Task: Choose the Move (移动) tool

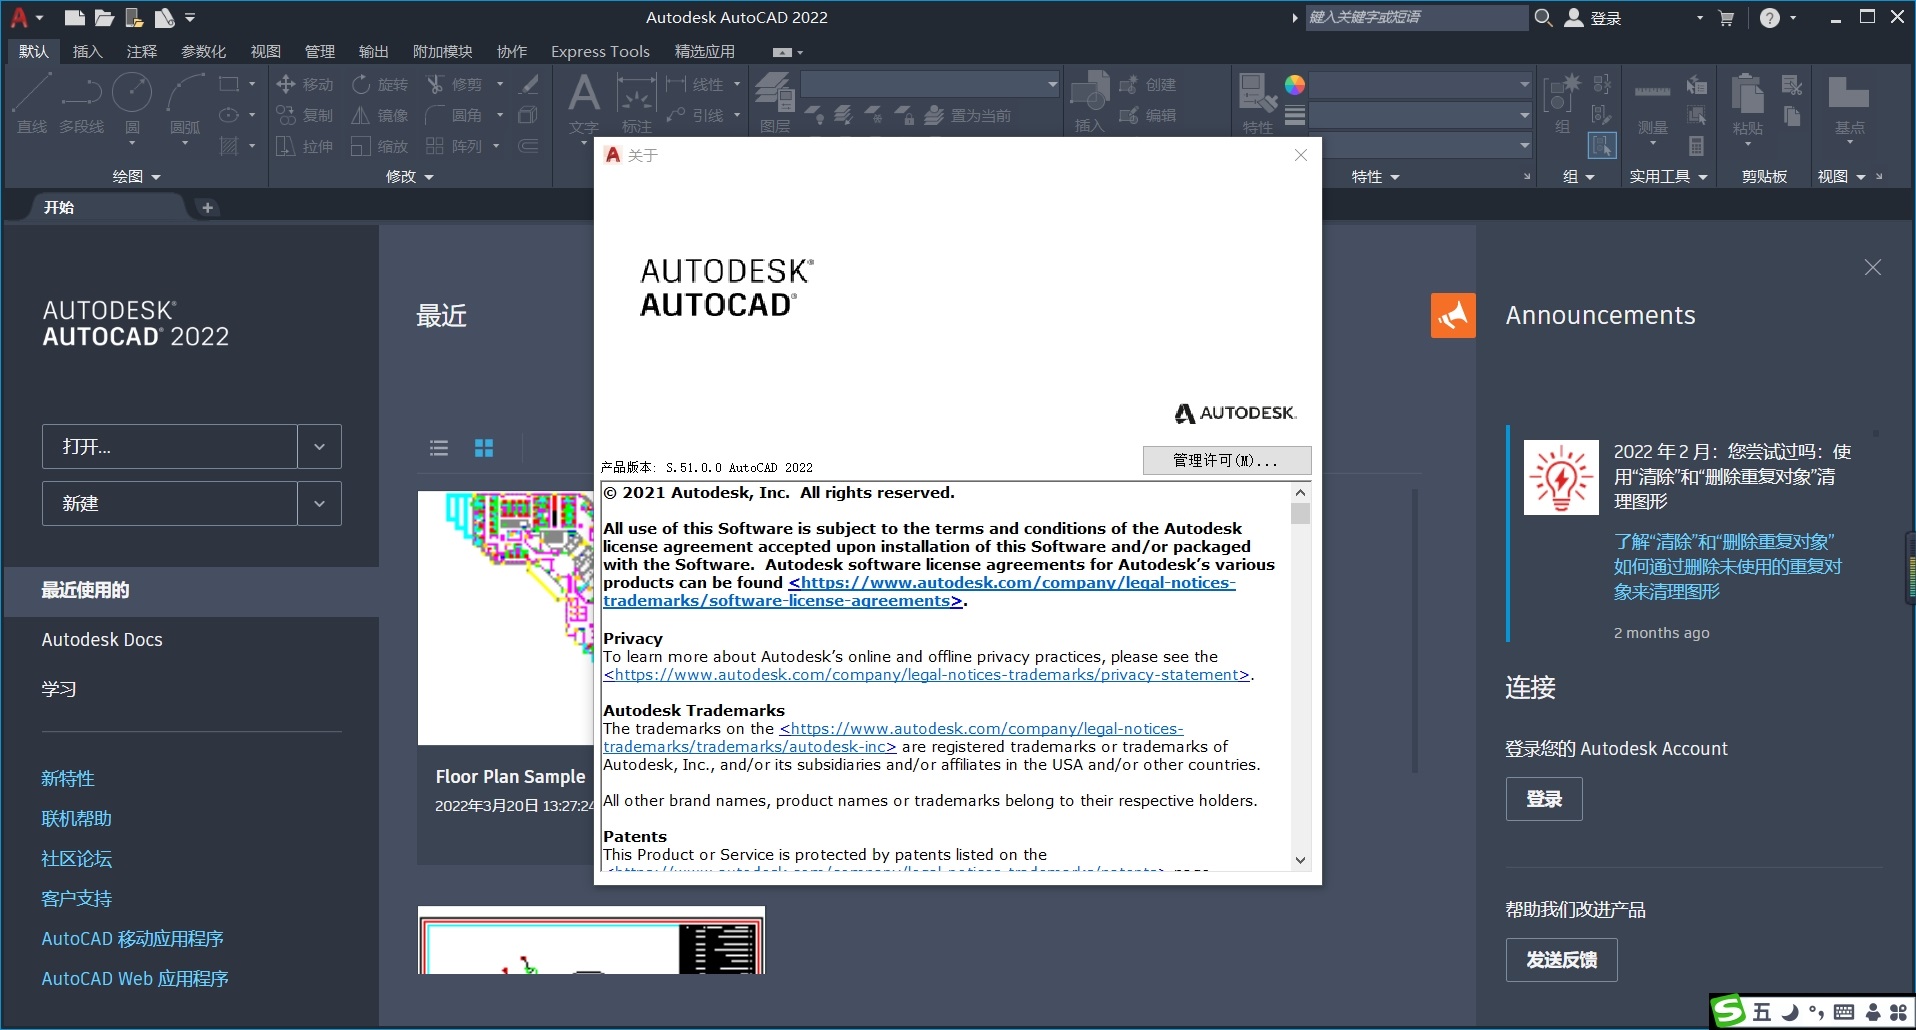Action: (305, 84)
